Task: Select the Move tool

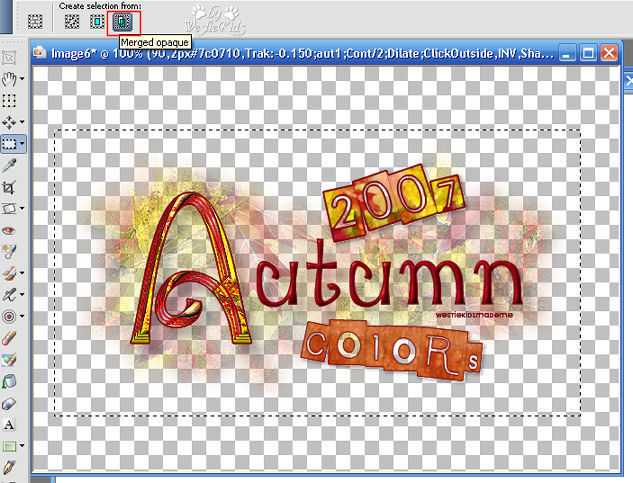Action: 9,122
